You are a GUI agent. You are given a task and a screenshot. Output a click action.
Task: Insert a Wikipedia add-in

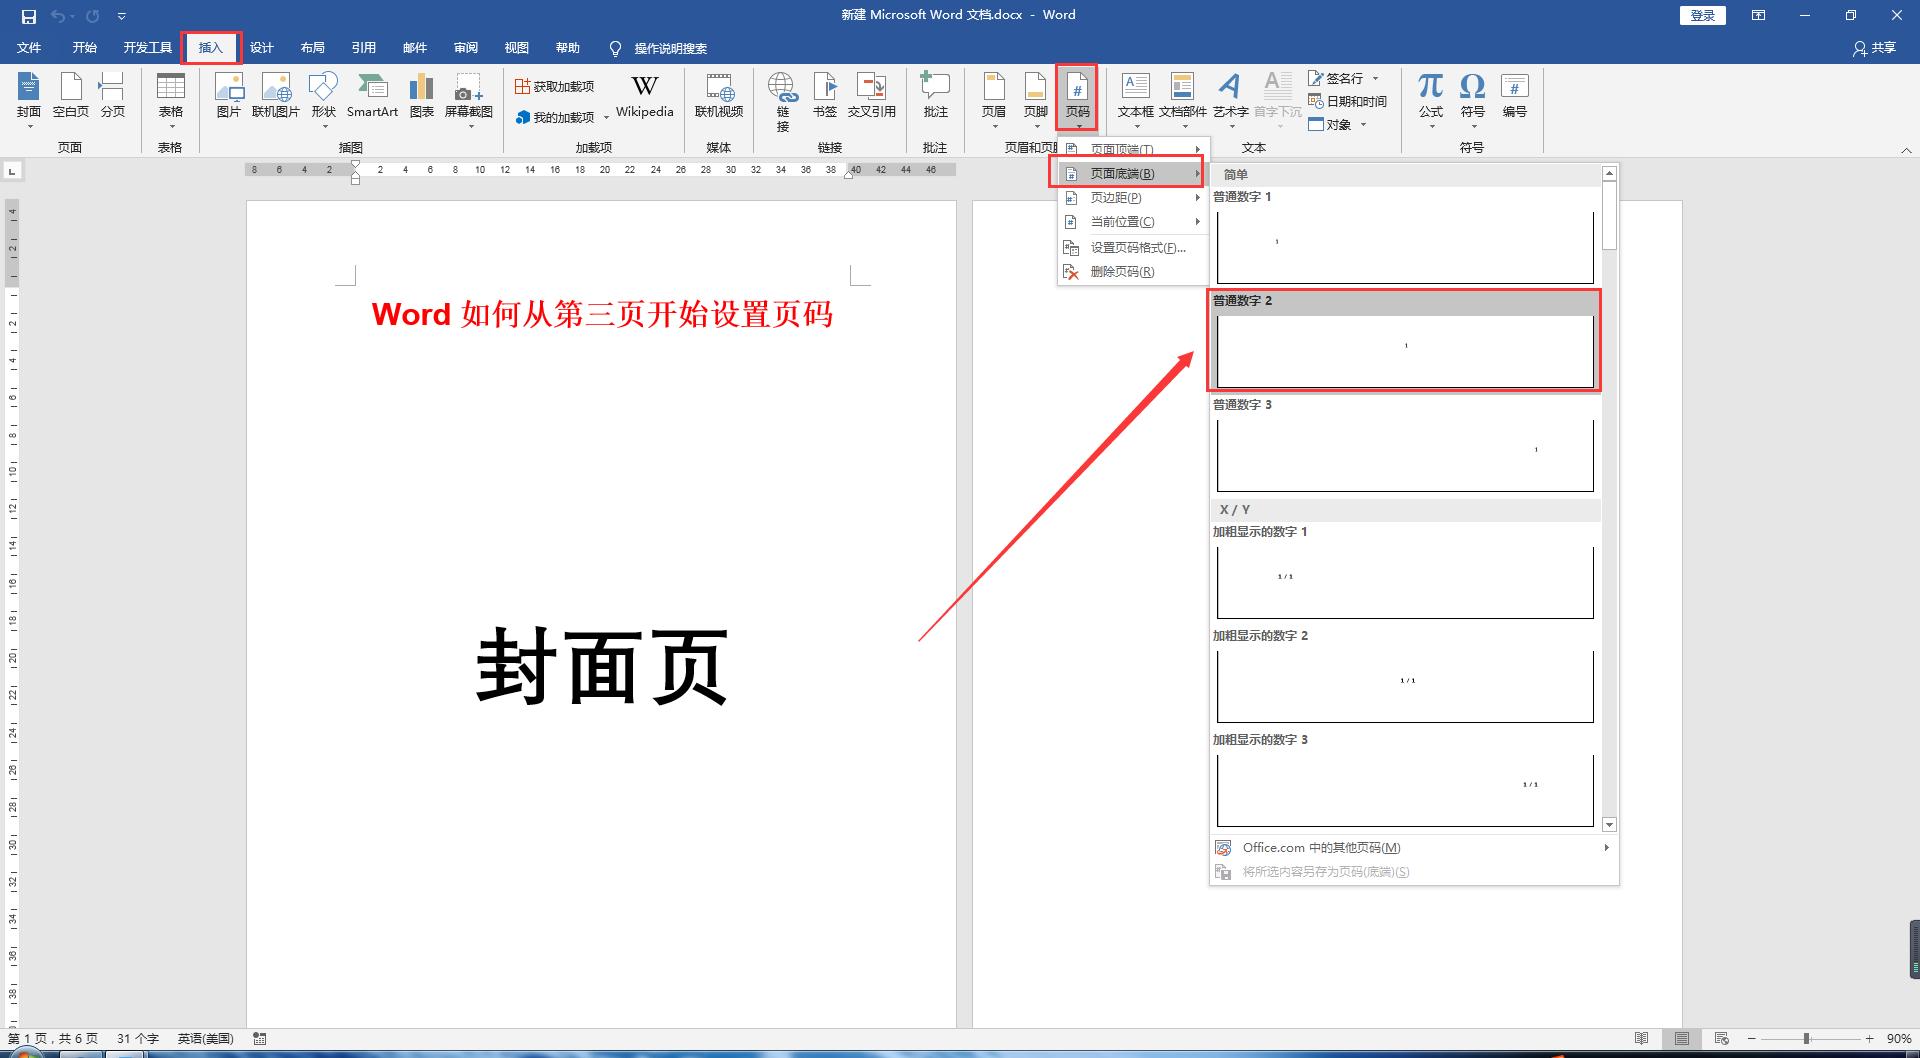tap(643, 97)
